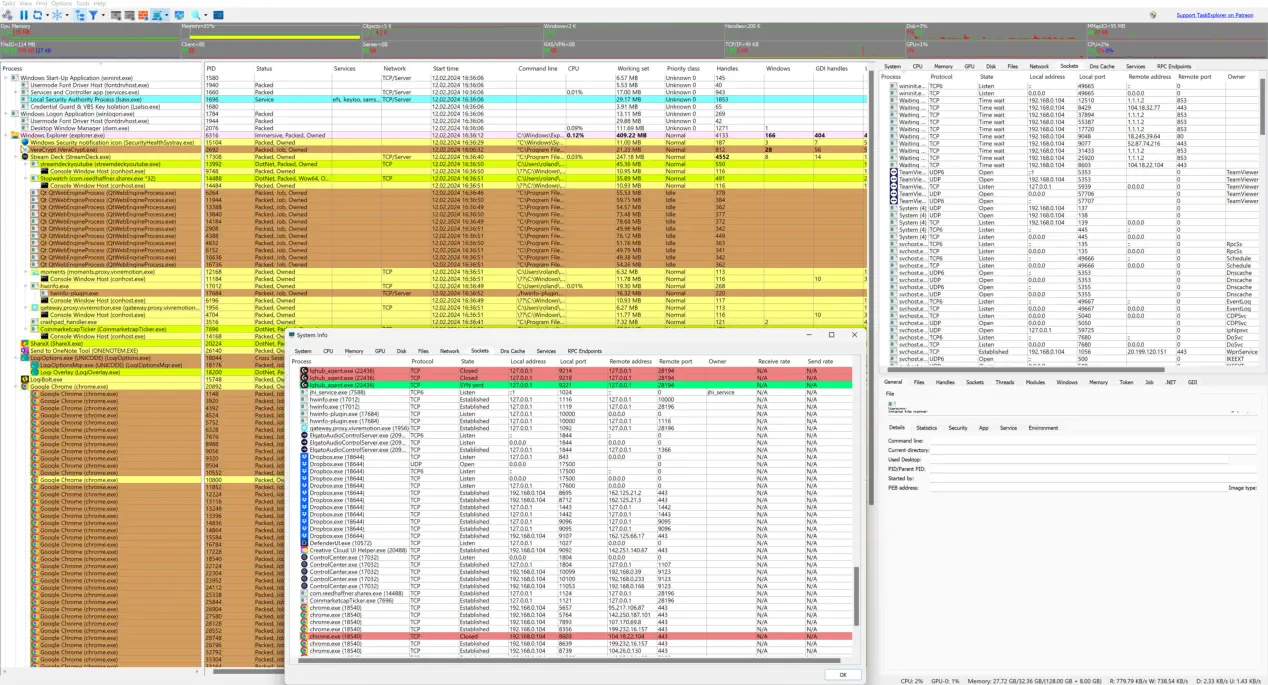Open the Security sub-tab in details
This screenshot has height=685, width=1268.
click(x=957, y=427)
